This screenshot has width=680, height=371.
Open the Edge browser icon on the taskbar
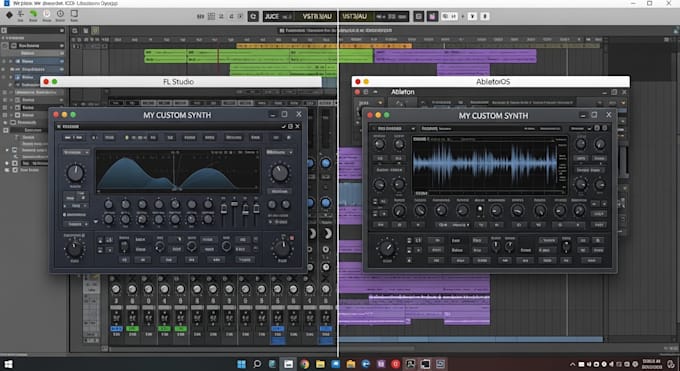click(366, 364)
